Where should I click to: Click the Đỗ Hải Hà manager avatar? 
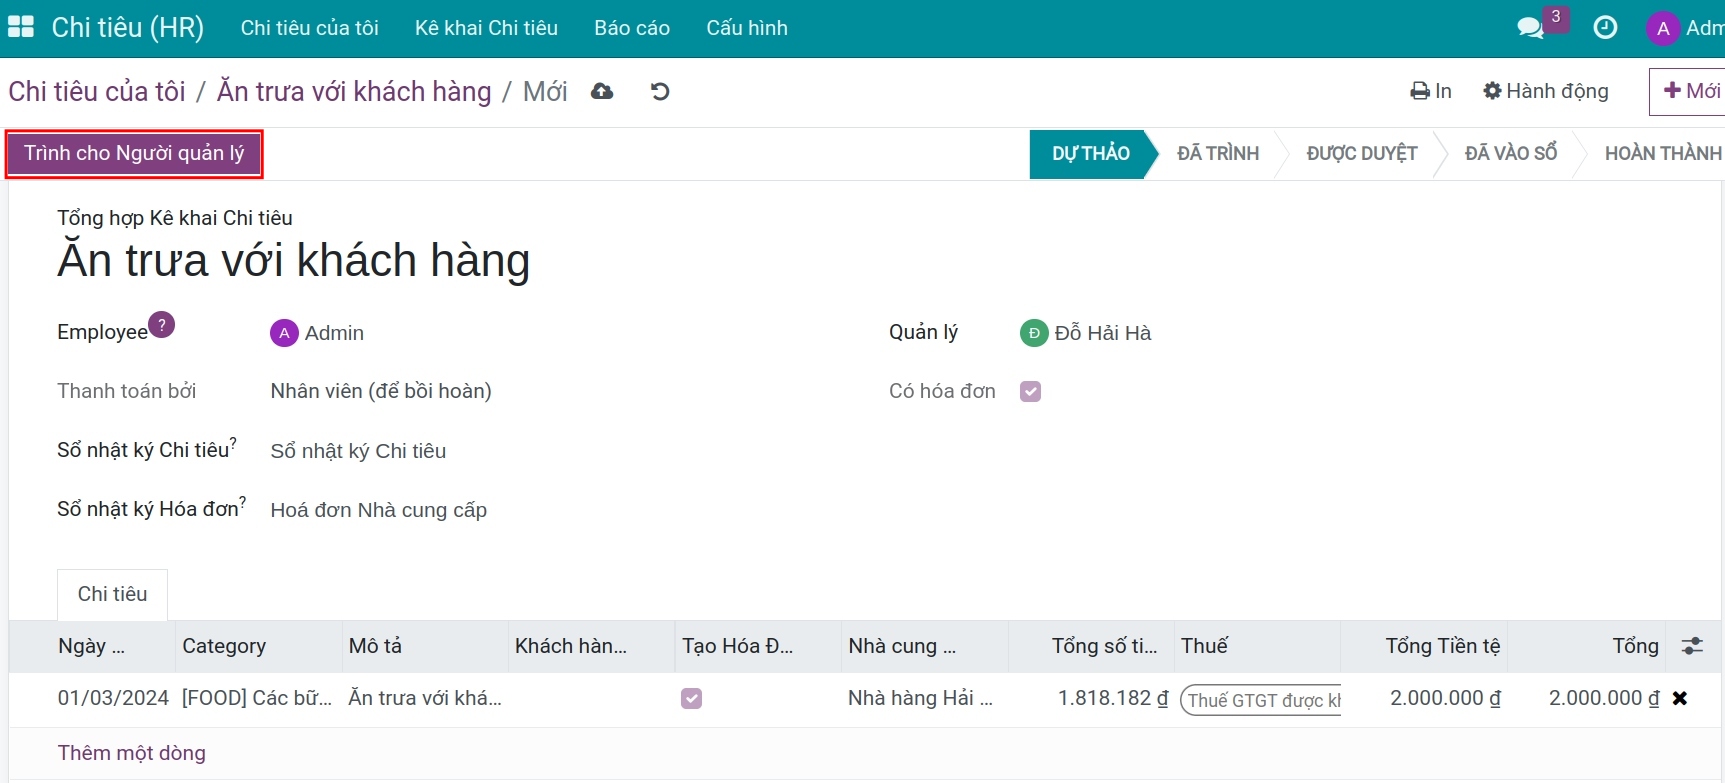coord(1034,333)
